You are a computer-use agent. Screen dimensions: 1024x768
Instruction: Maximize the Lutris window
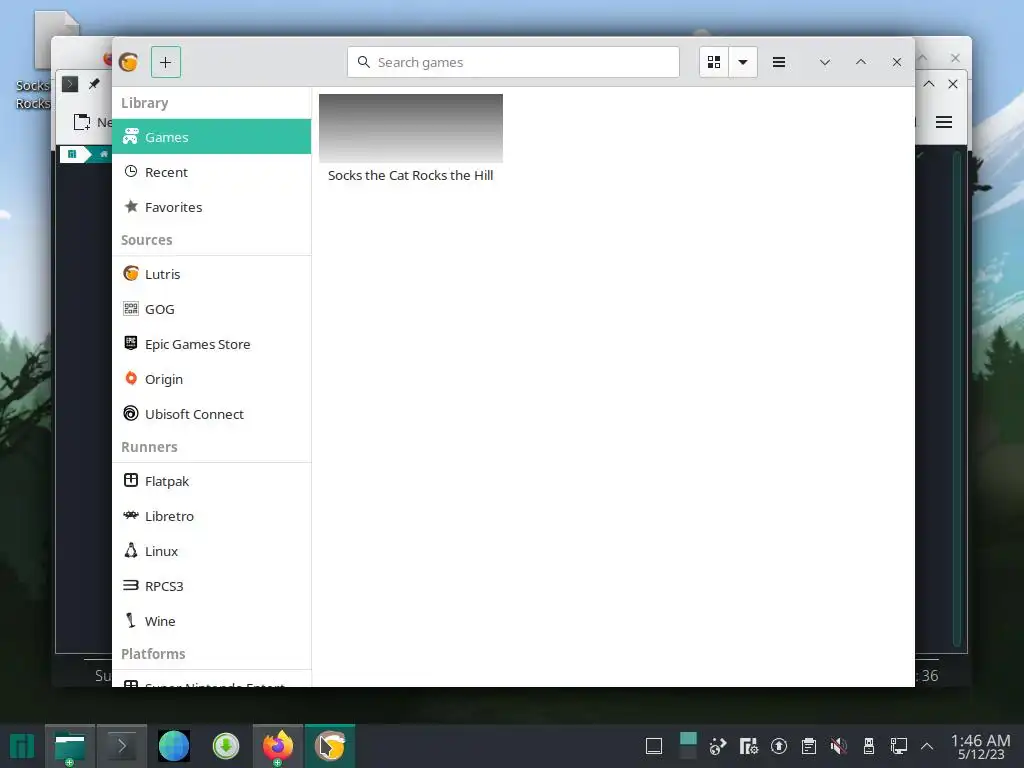tap(861, 62)
